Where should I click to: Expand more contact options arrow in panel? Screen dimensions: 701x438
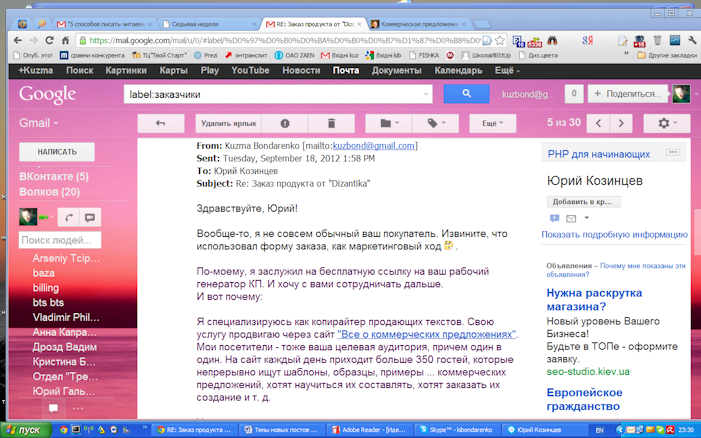point(587,218)
